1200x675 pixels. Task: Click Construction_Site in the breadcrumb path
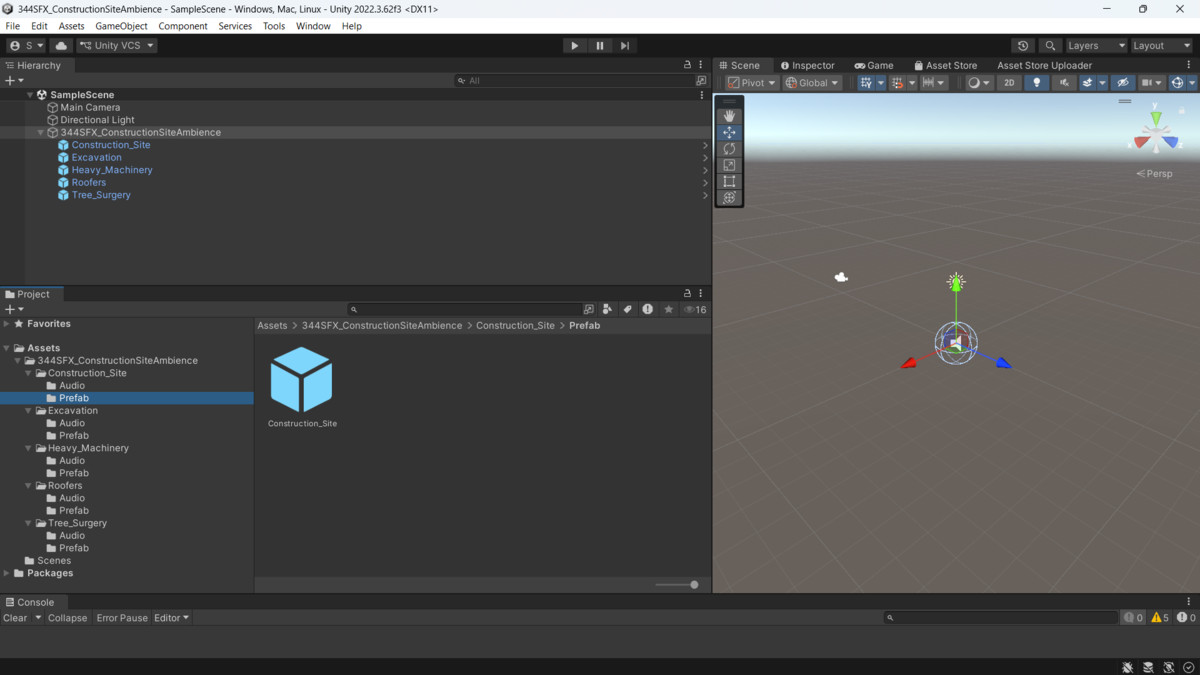(x=515, y=325)
